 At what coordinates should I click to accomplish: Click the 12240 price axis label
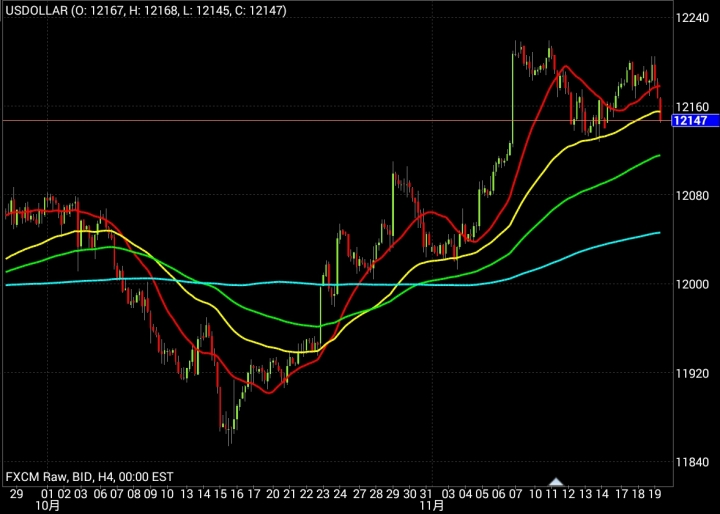[x=692, y=17]
